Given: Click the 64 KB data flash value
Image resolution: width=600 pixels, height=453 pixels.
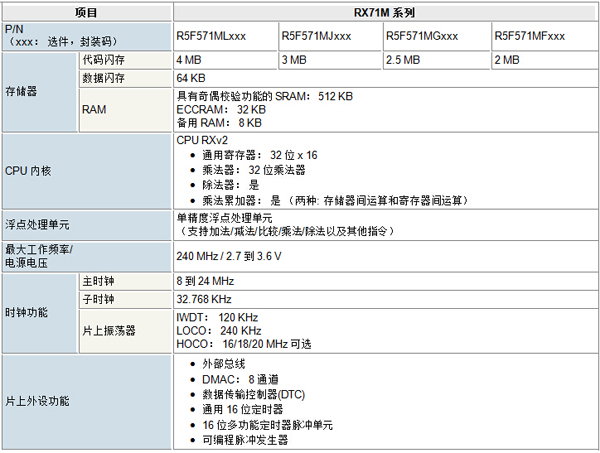Looking at the screenshot, I should click(192, 77).
